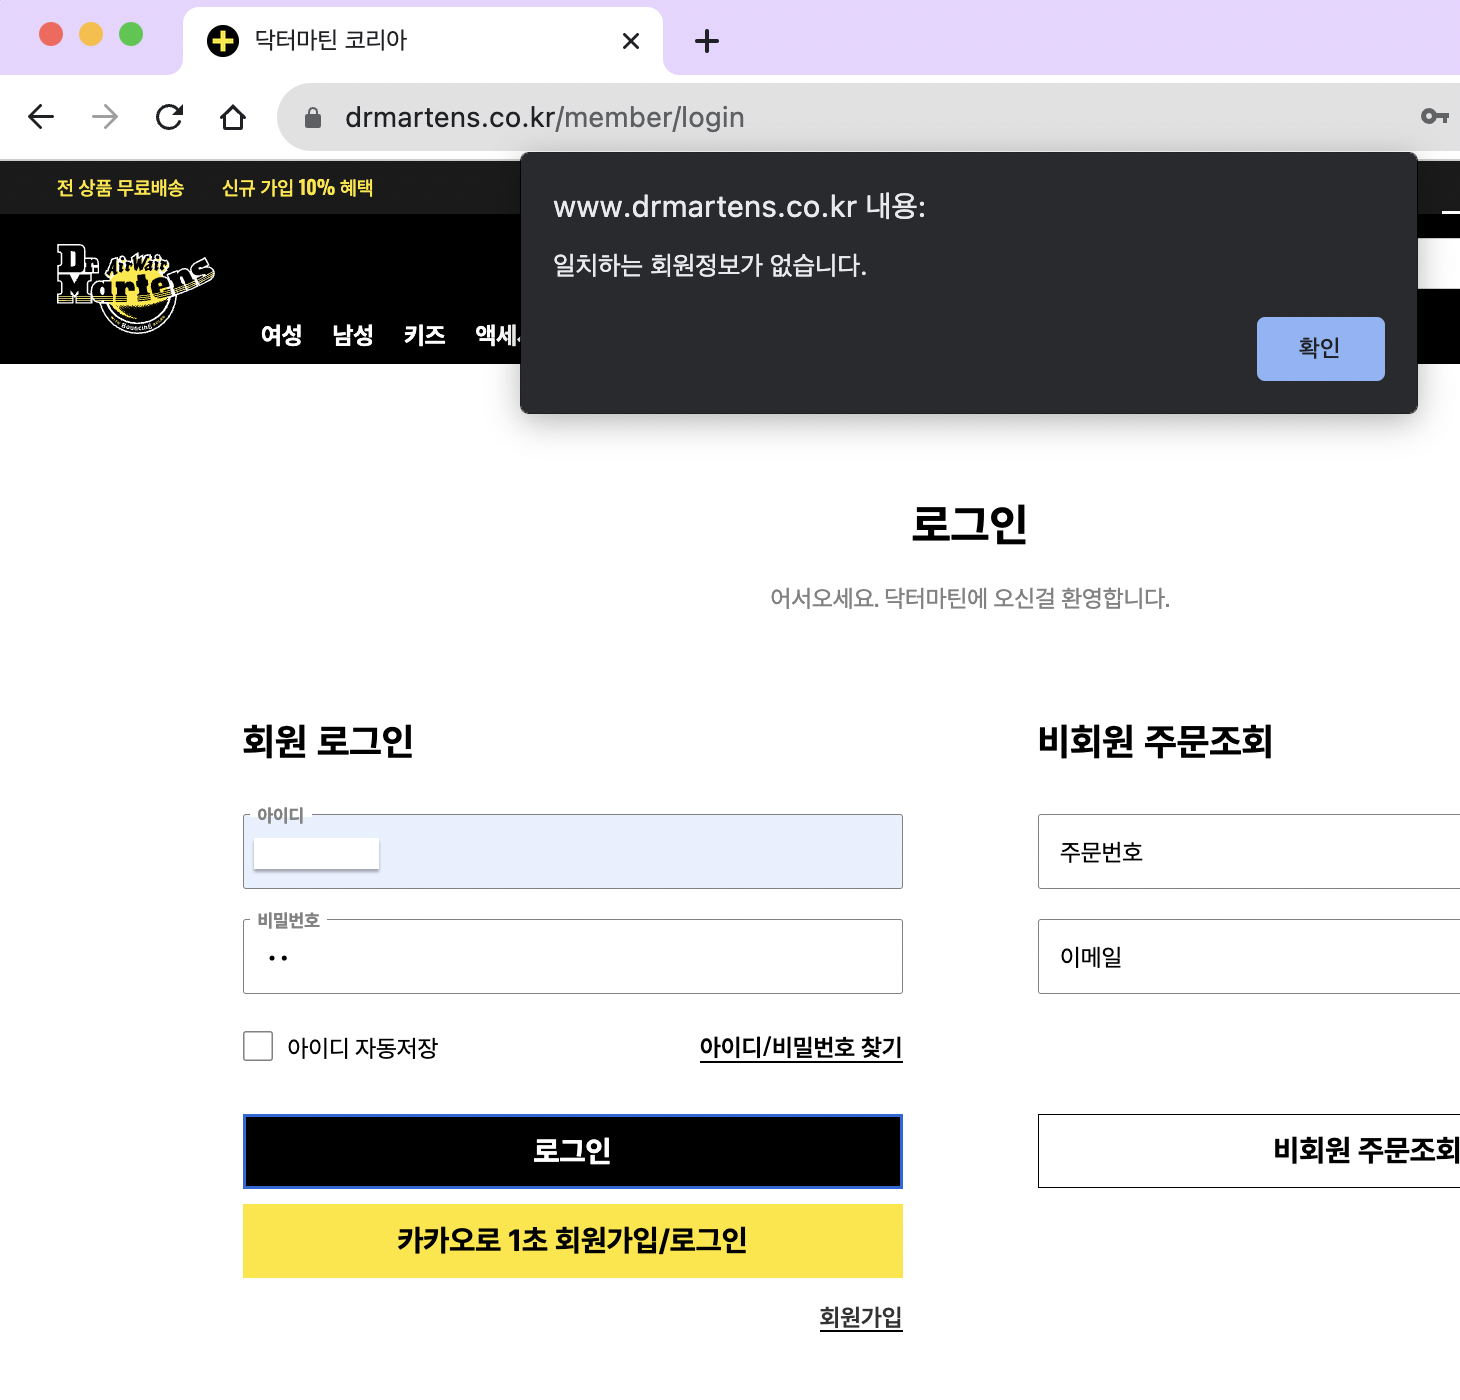1460x1400 pixels.
Task: Click the 비회원 주문조회 heading
Action: [x=1155, y=741]
